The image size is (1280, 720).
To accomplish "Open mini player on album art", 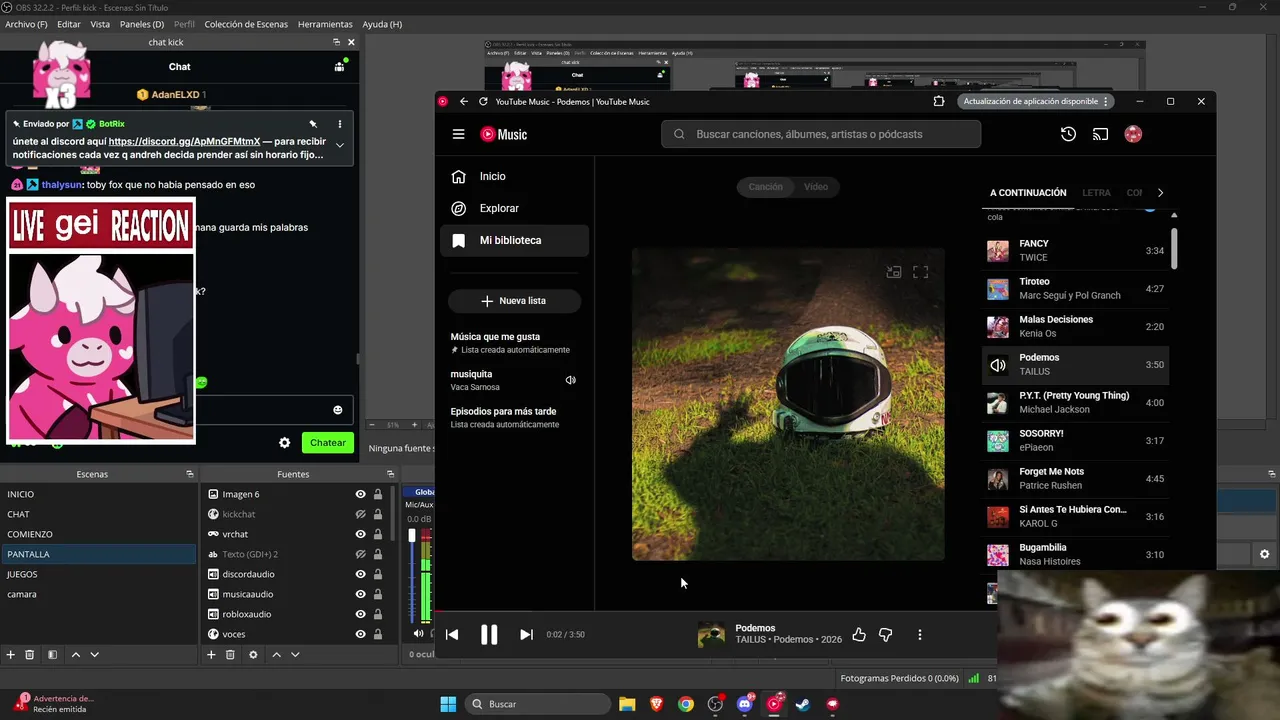I will point(894,272).
